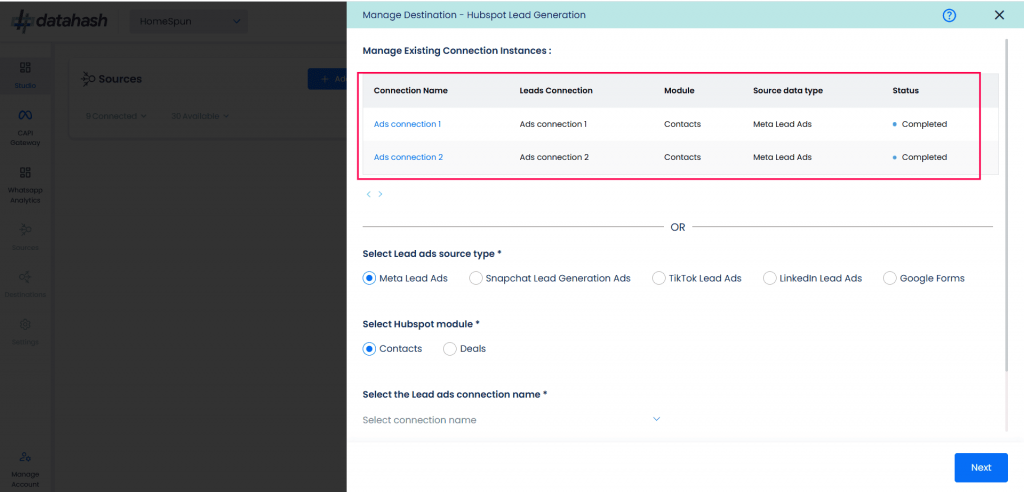The height and width of the screenshot is (492, 1024).
Task: Open the Ads connection 1 link
Action: coord(407,124)
